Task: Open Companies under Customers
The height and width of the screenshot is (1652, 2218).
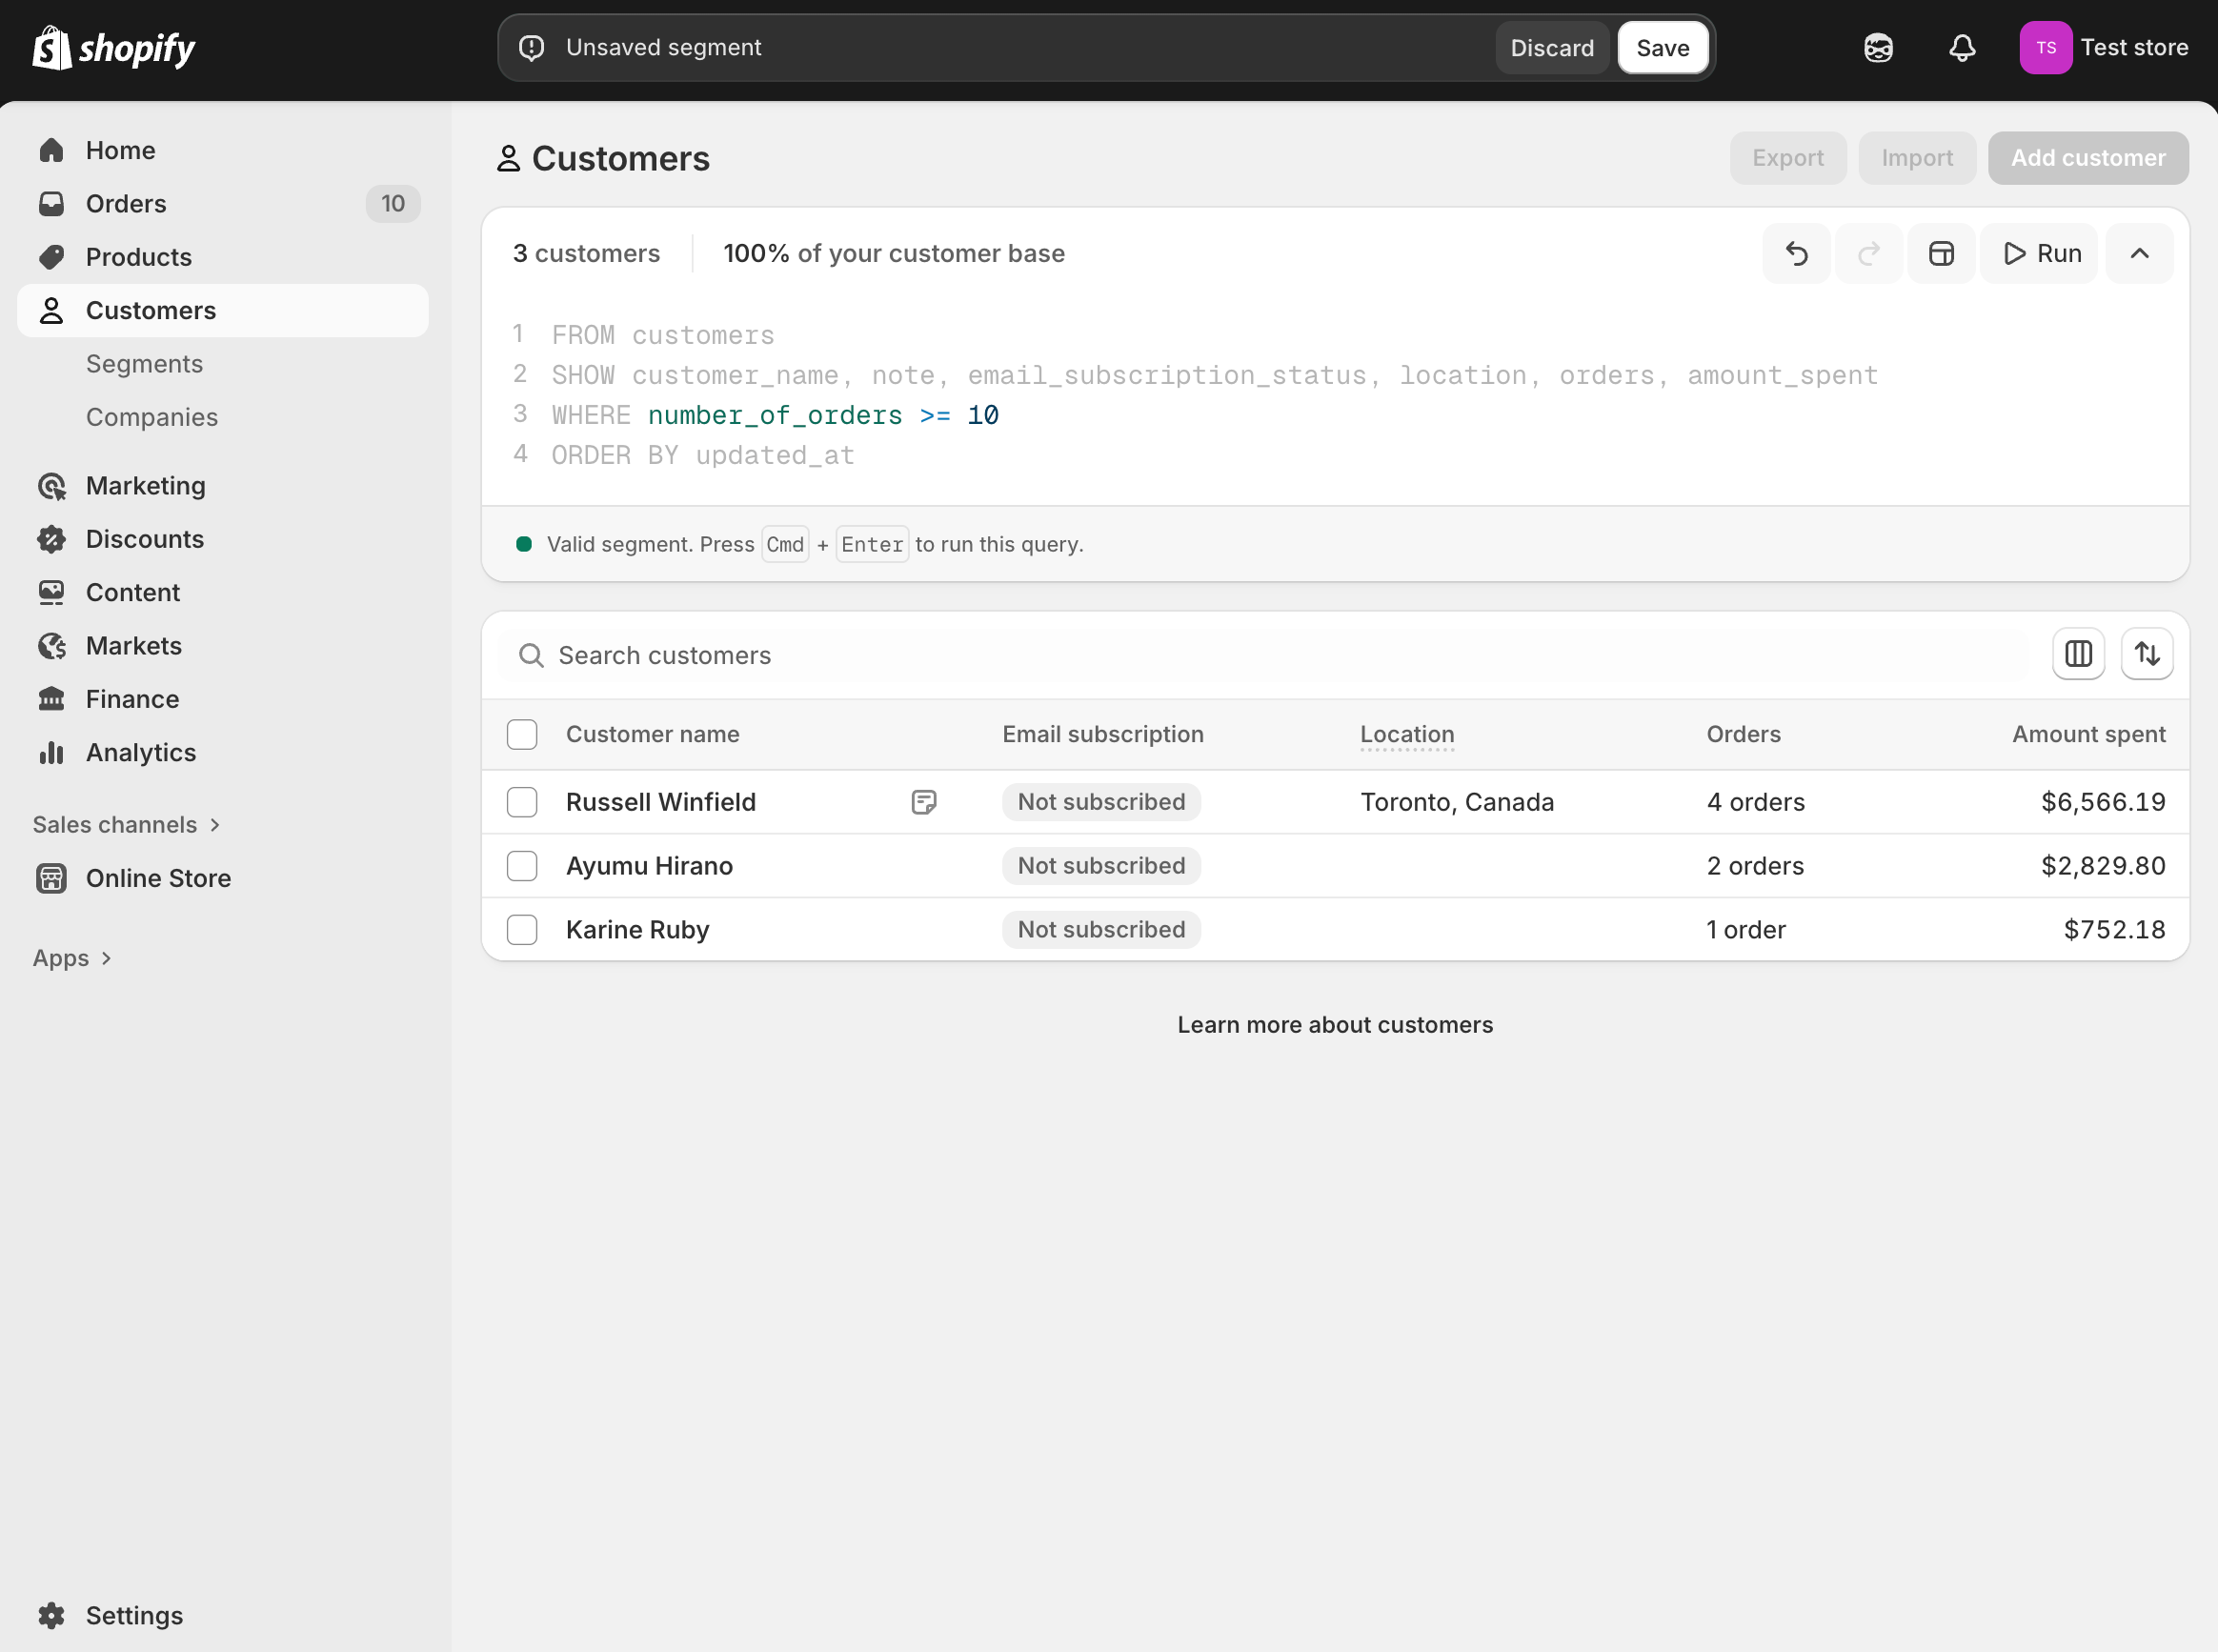Action: (152, 417)
